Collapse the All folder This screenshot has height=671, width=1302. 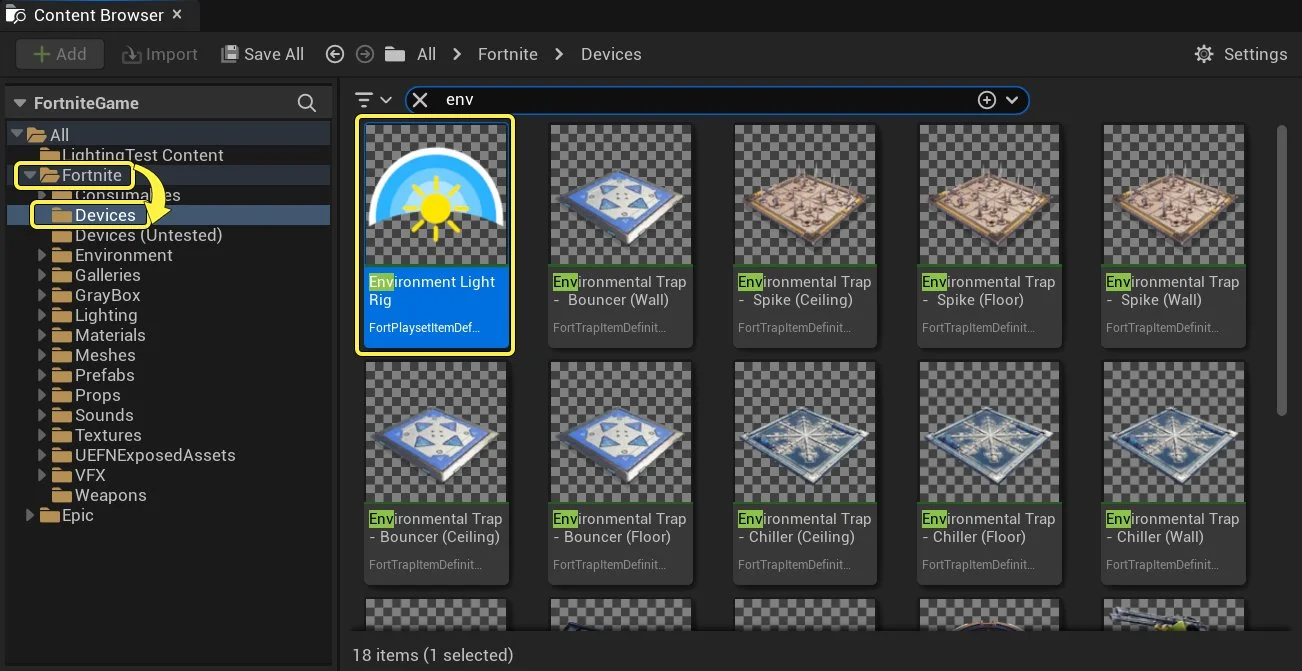(16, 135)
